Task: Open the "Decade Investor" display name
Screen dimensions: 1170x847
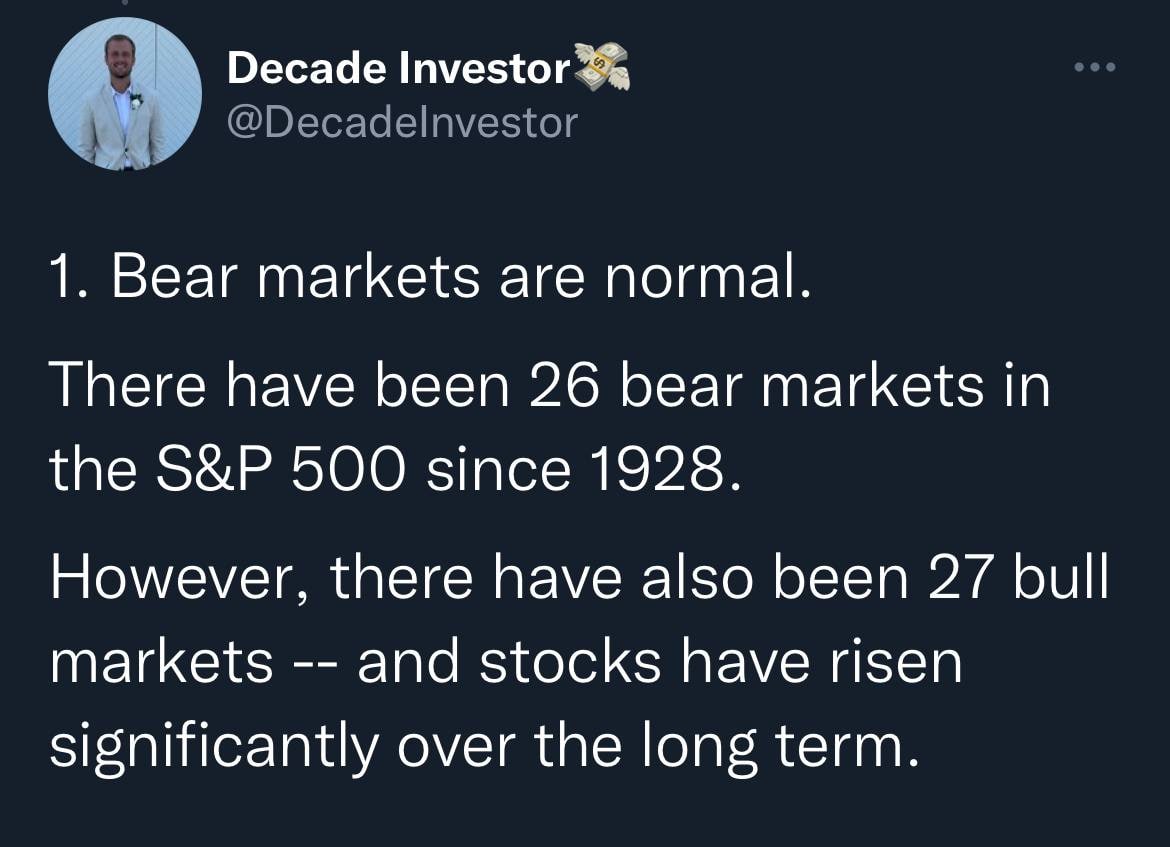Action: [x=398, y=69]
